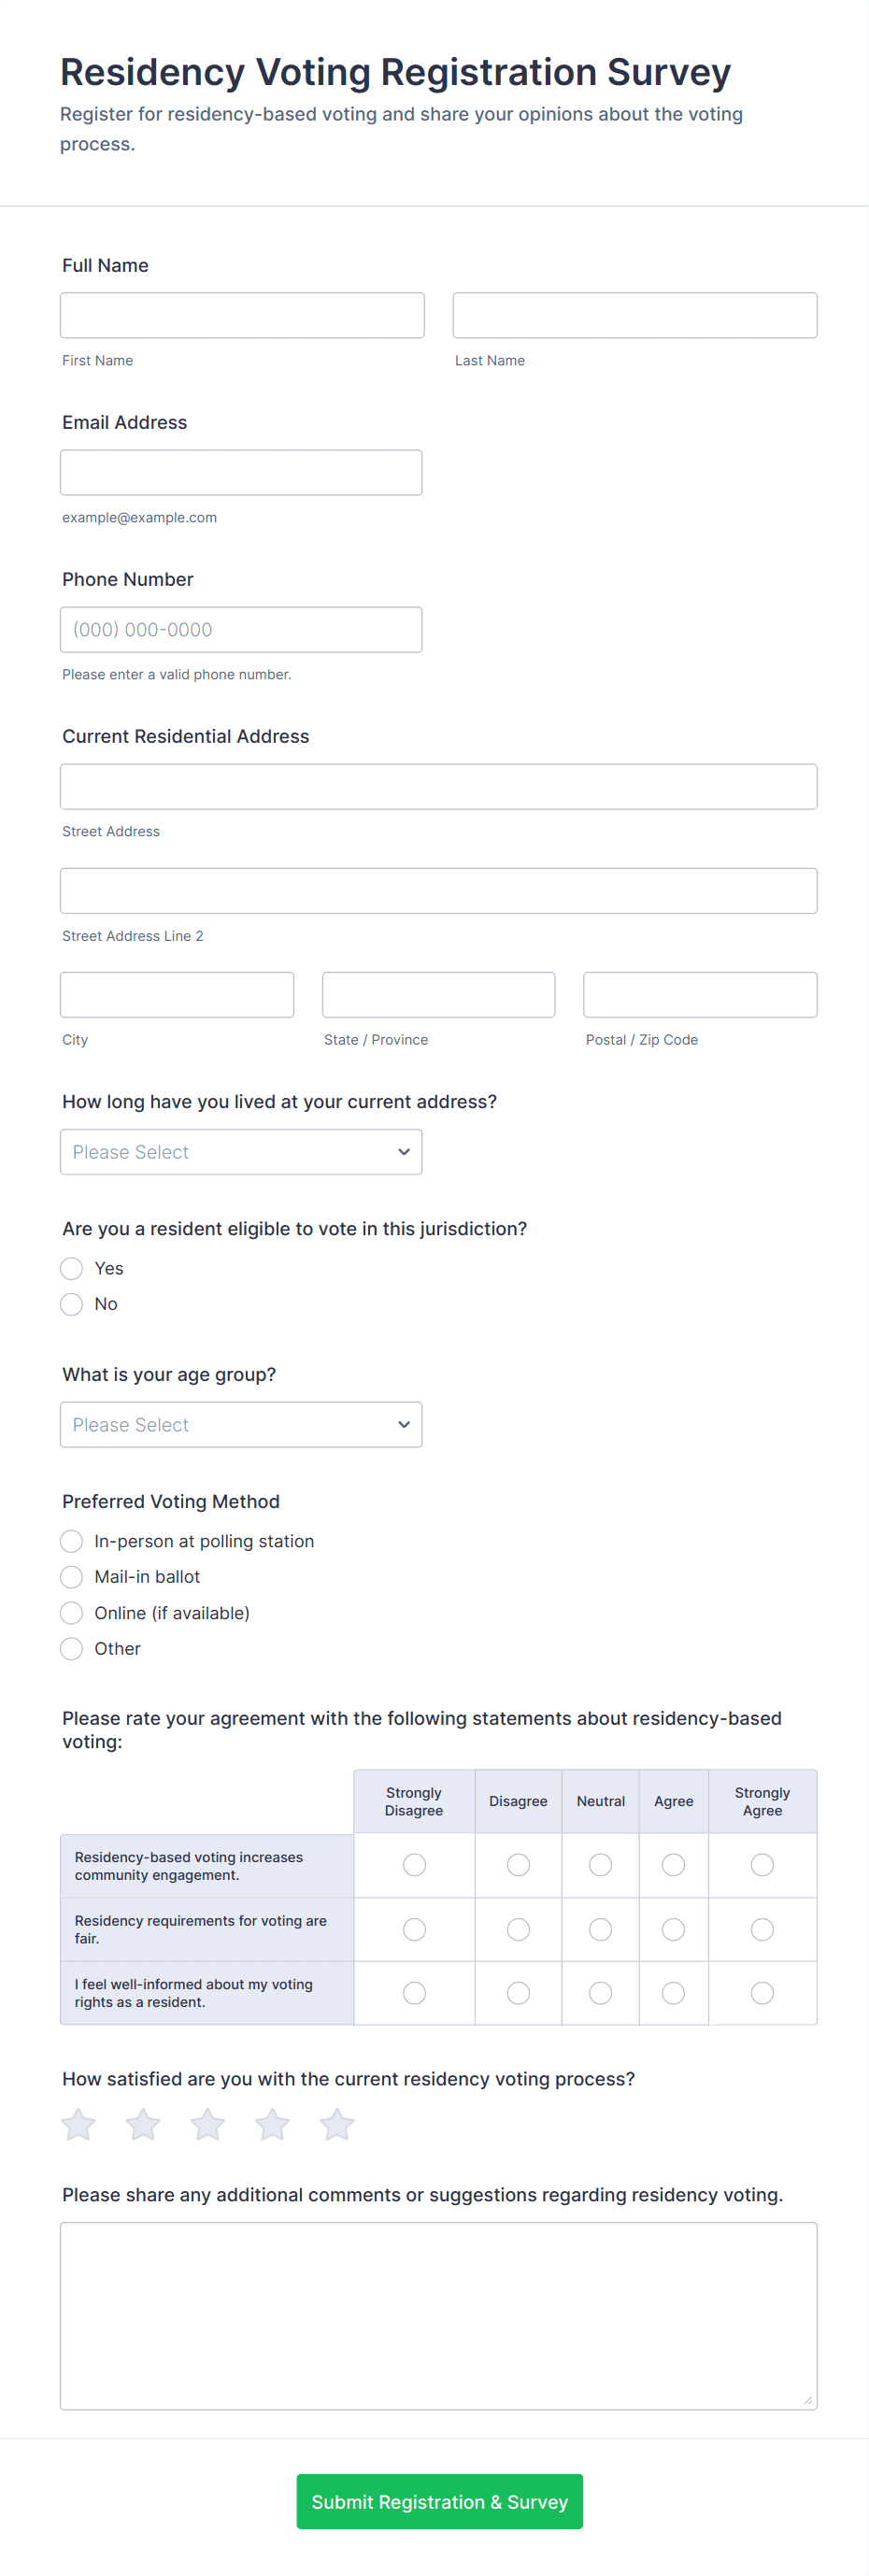Click Submit Registration & Survey button
This screenshot has height=2576, width=869.
pyautogui.click(x=439, y=2501)
